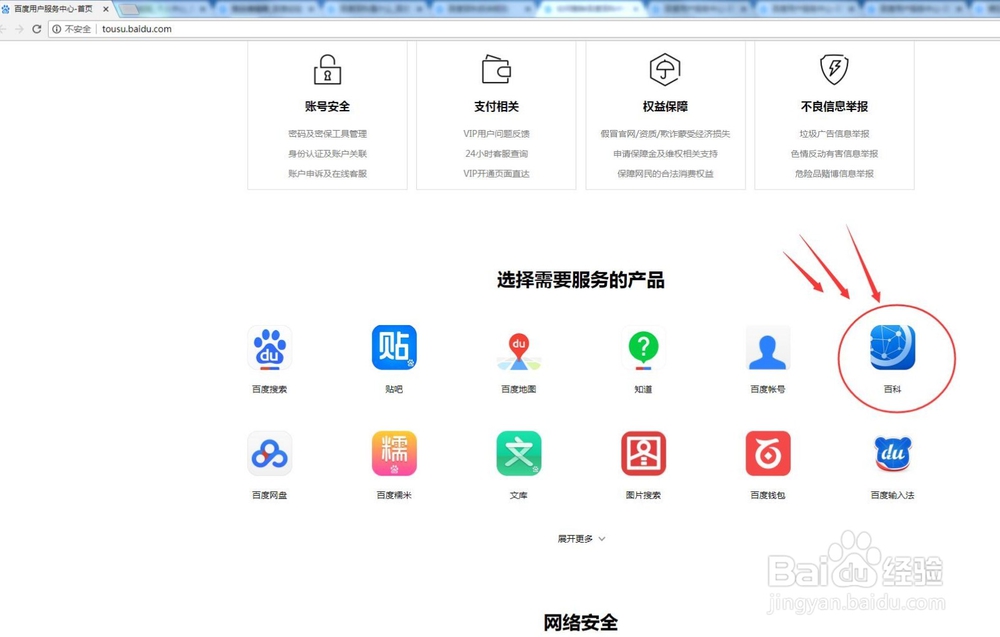Choose the 知道 question mark icon

[643, 349]
